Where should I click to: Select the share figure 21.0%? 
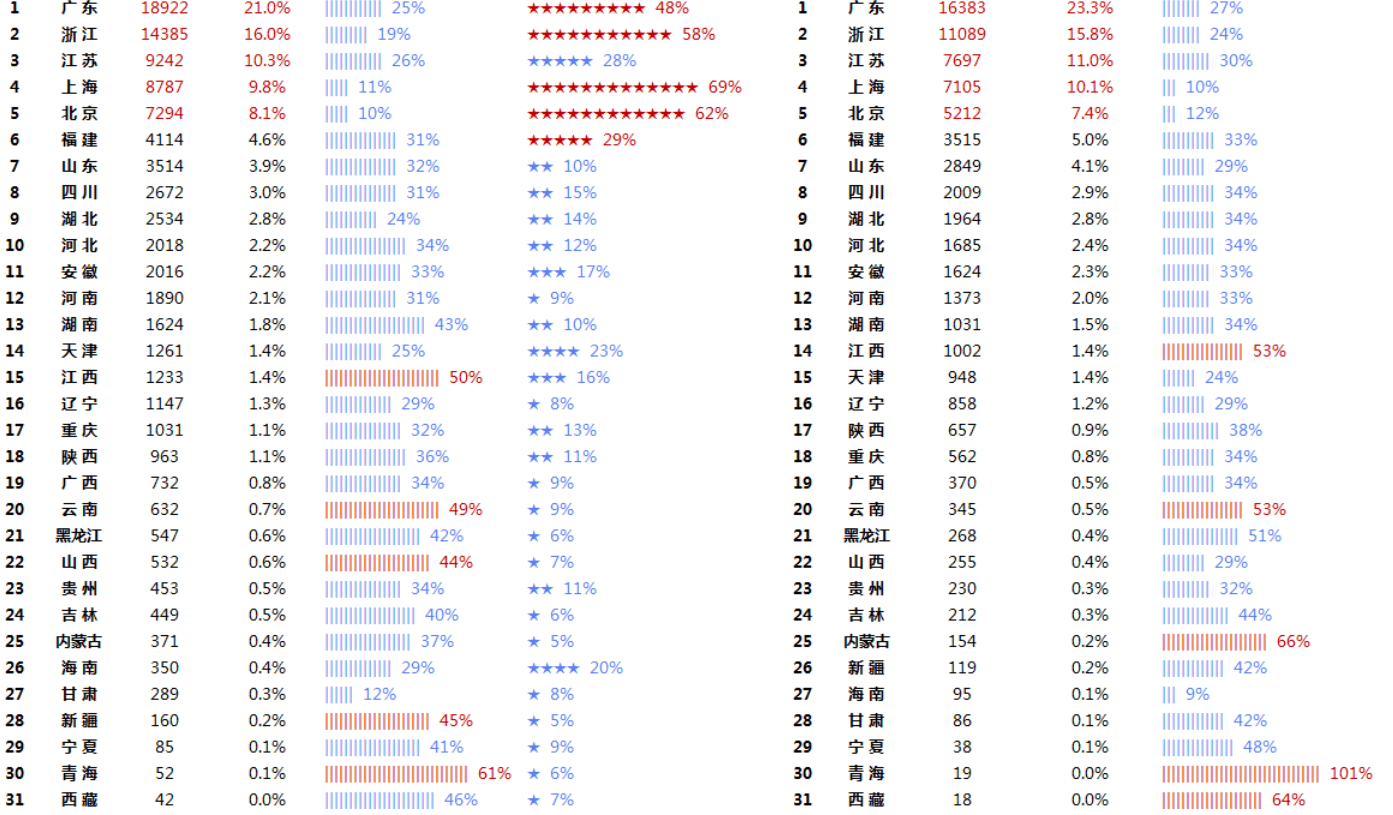point(267,8)
